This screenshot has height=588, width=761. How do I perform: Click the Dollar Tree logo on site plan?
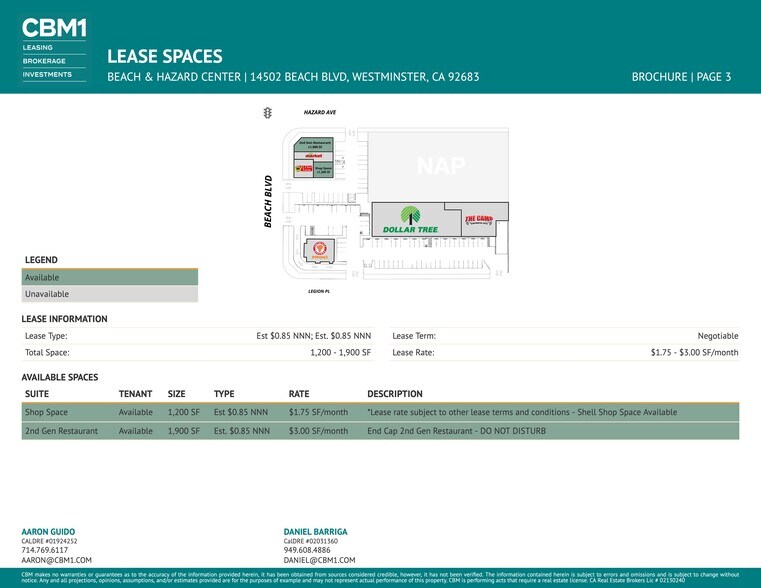click(411, 219)
